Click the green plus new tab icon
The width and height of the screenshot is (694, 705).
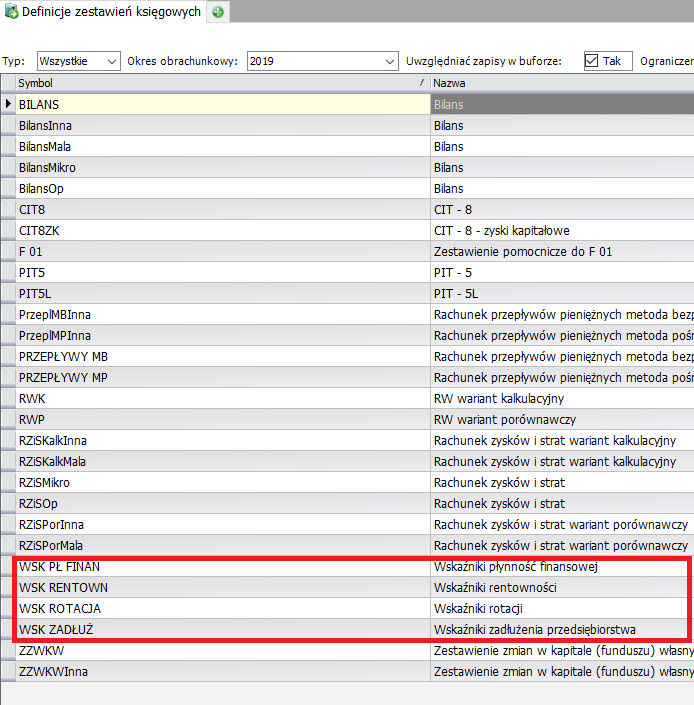(217, 12)
